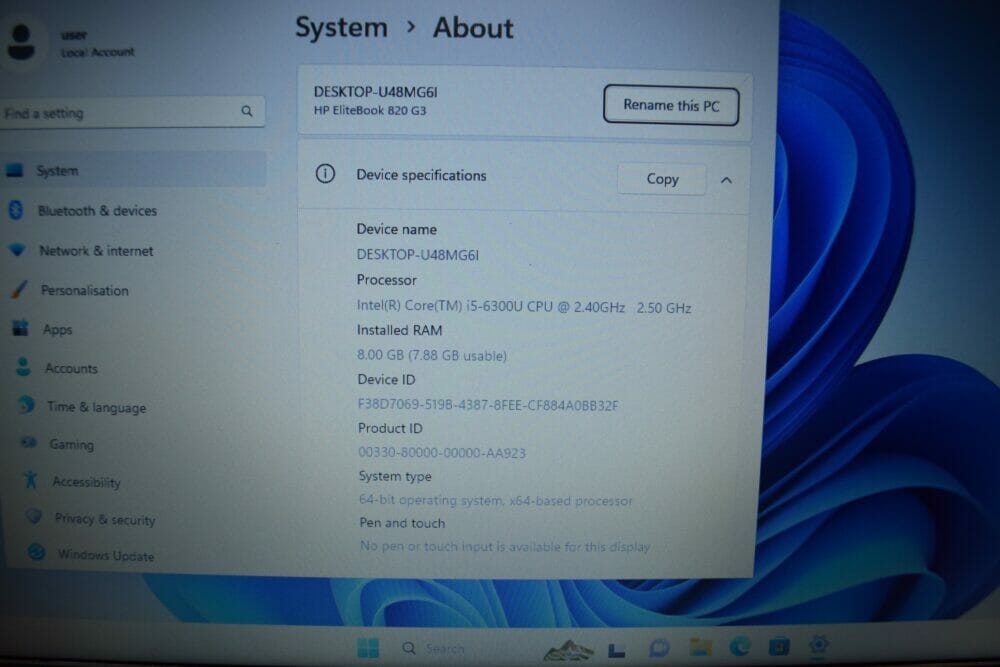Viewport: 1000px width, 667px height.
Task: Launch Microsoft Edge from the taskbar
Action: pyautogui.click(x=740, y=647)
